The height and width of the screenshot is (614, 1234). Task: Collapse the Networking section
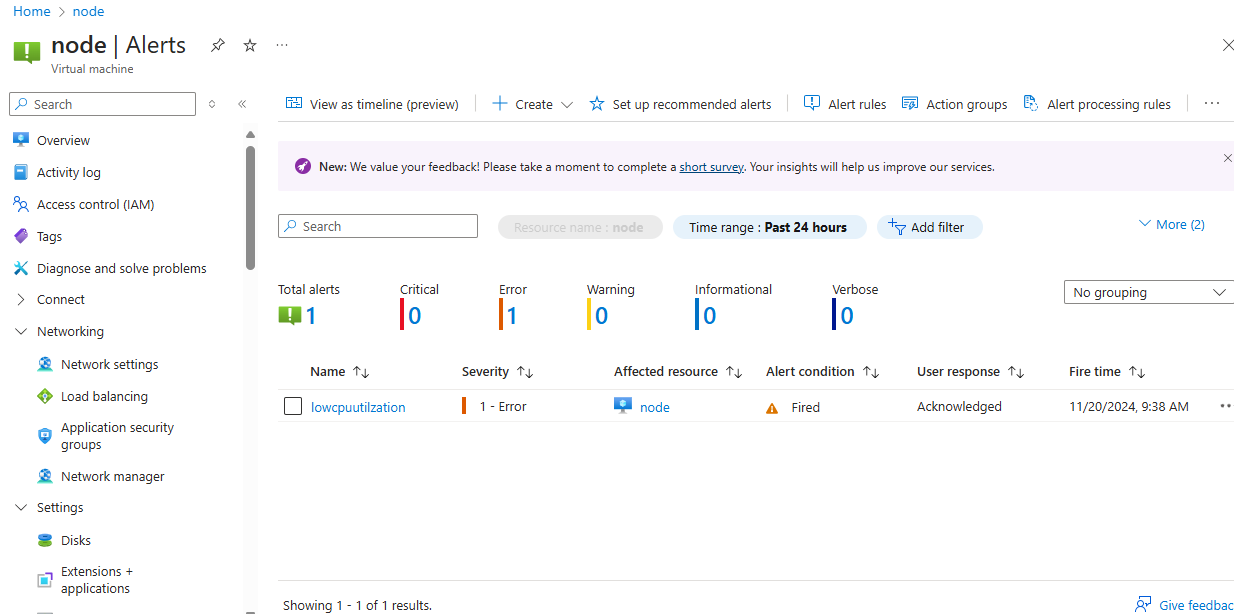tap(21, 331)
